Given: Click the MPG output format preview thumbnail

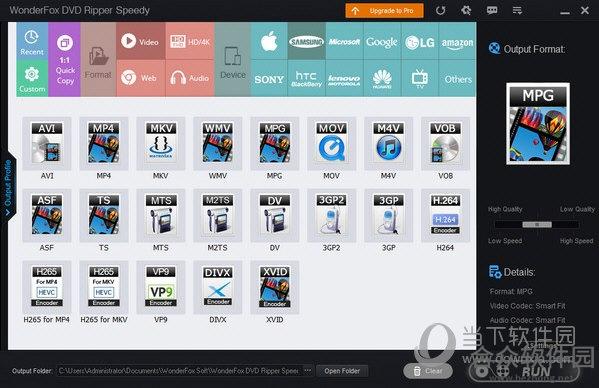Looking at the screenshot, I should (x=538, y=124).
